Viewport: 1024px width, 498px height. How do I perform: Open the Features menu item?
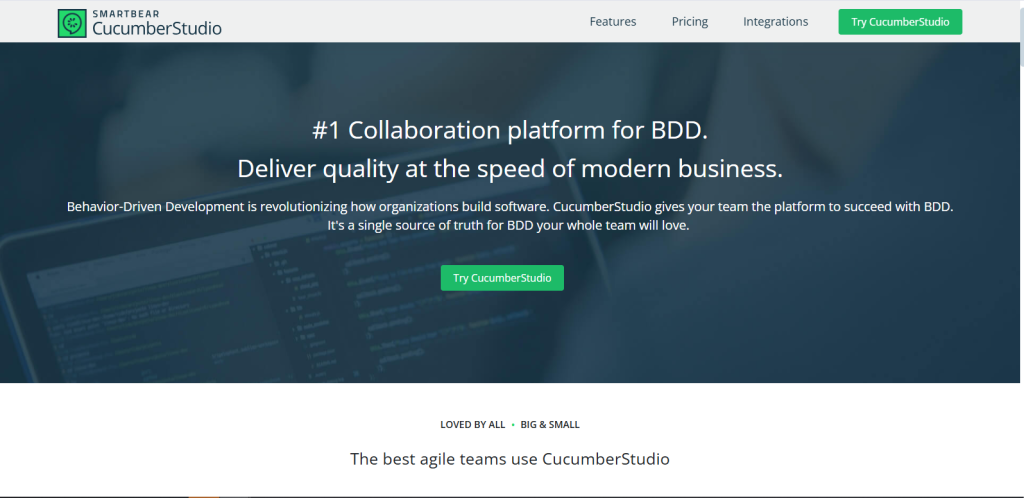pos(613,22)
